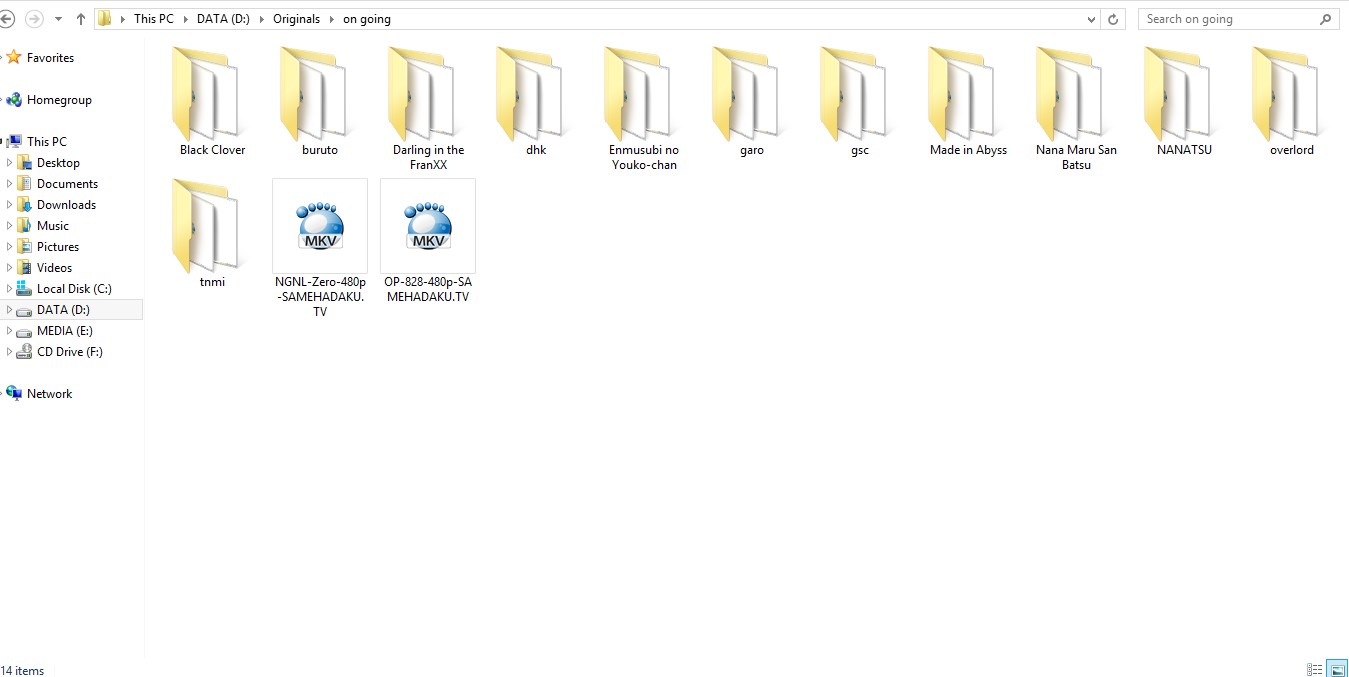Select the gsc folder
The height and width of the screenshot is (677, 1349).
tap(860, 102)
